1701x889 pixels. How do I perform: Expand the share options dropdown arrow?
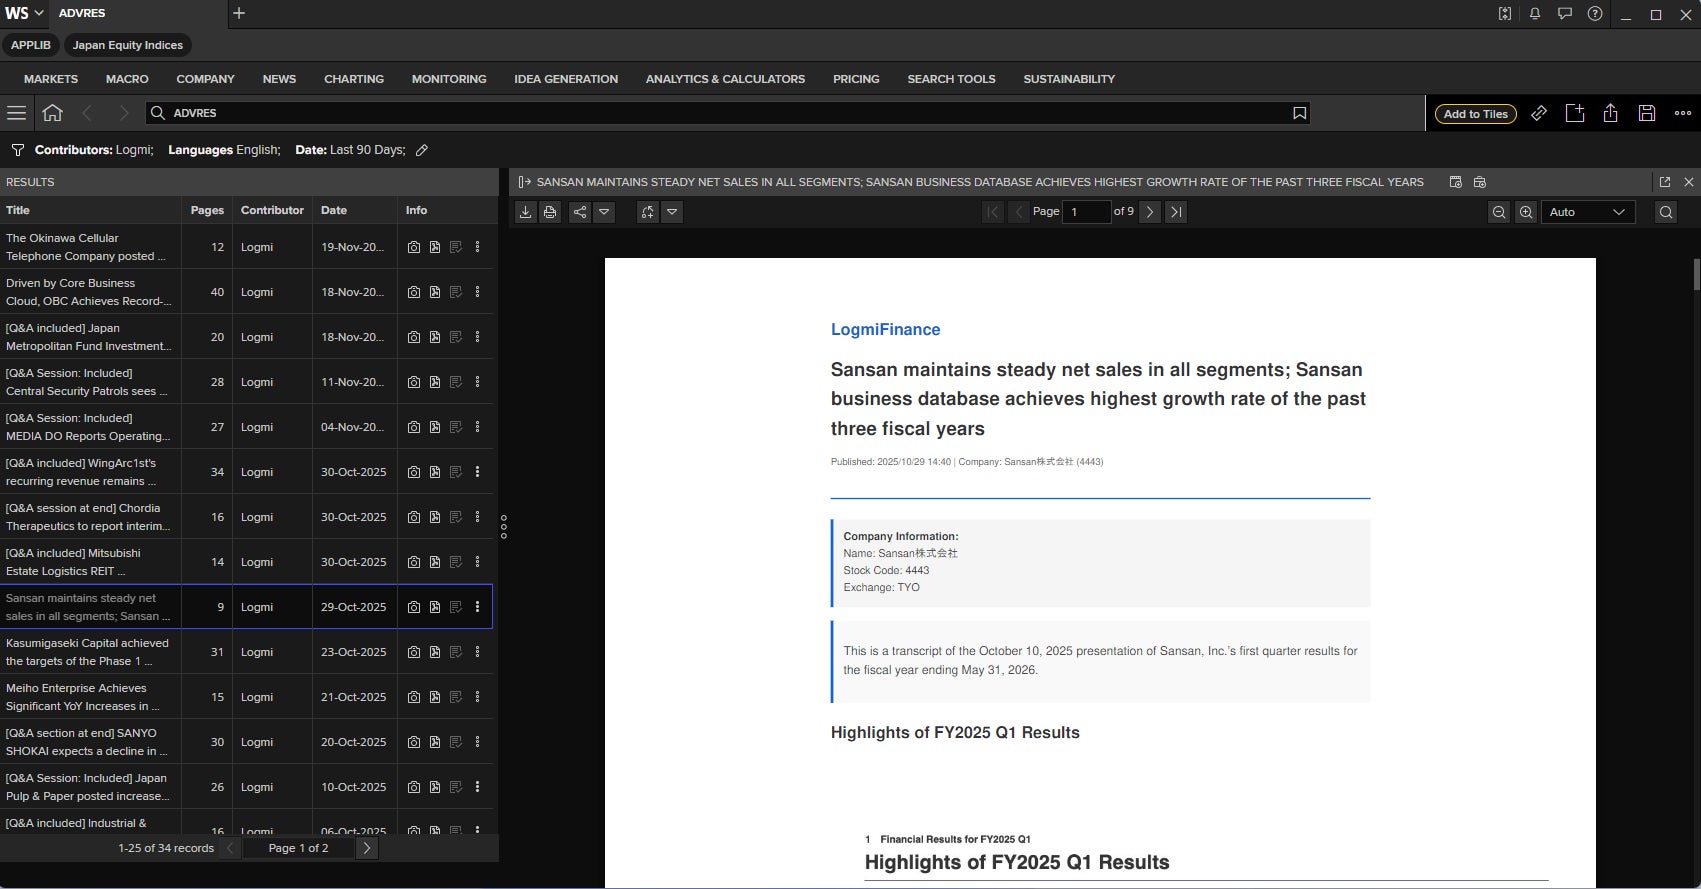click(x=604, y=212)
